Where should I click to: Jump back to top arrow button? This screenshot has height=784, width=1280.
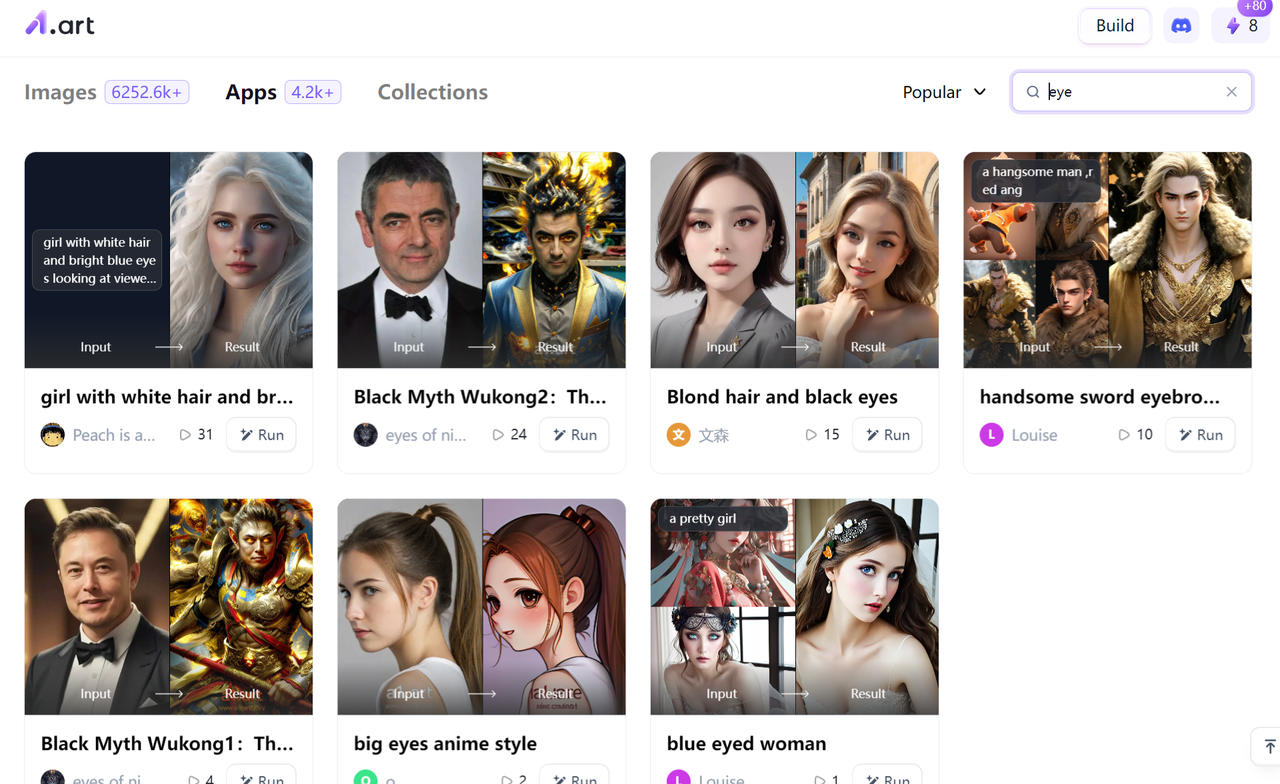(1269, 747)
